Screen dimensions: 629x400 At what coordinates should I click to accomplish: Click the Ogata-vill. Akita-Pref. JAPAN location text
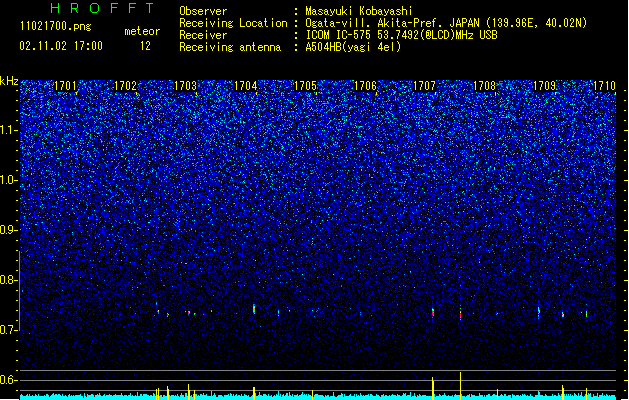(x=446, y=23)
